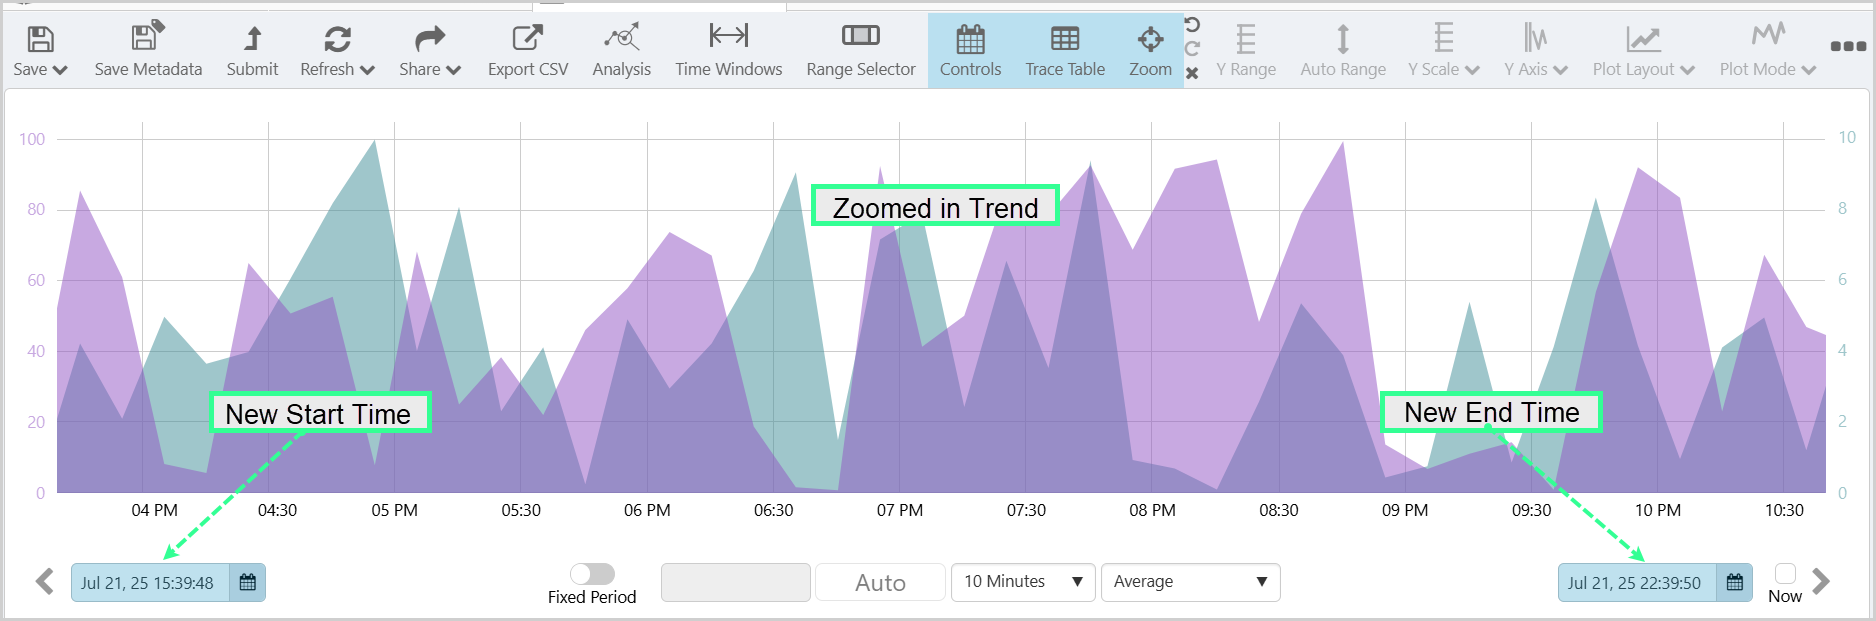Open the Save dropdown

pyautogui.click(x=40, y=51)
